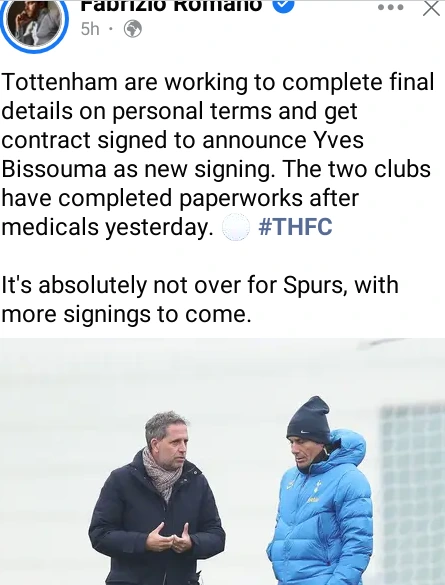The width and height of the screenshot is (445, 585).
Task: Click the 'It's absolutely not over' sentence
Action: (x=200, y=285)
